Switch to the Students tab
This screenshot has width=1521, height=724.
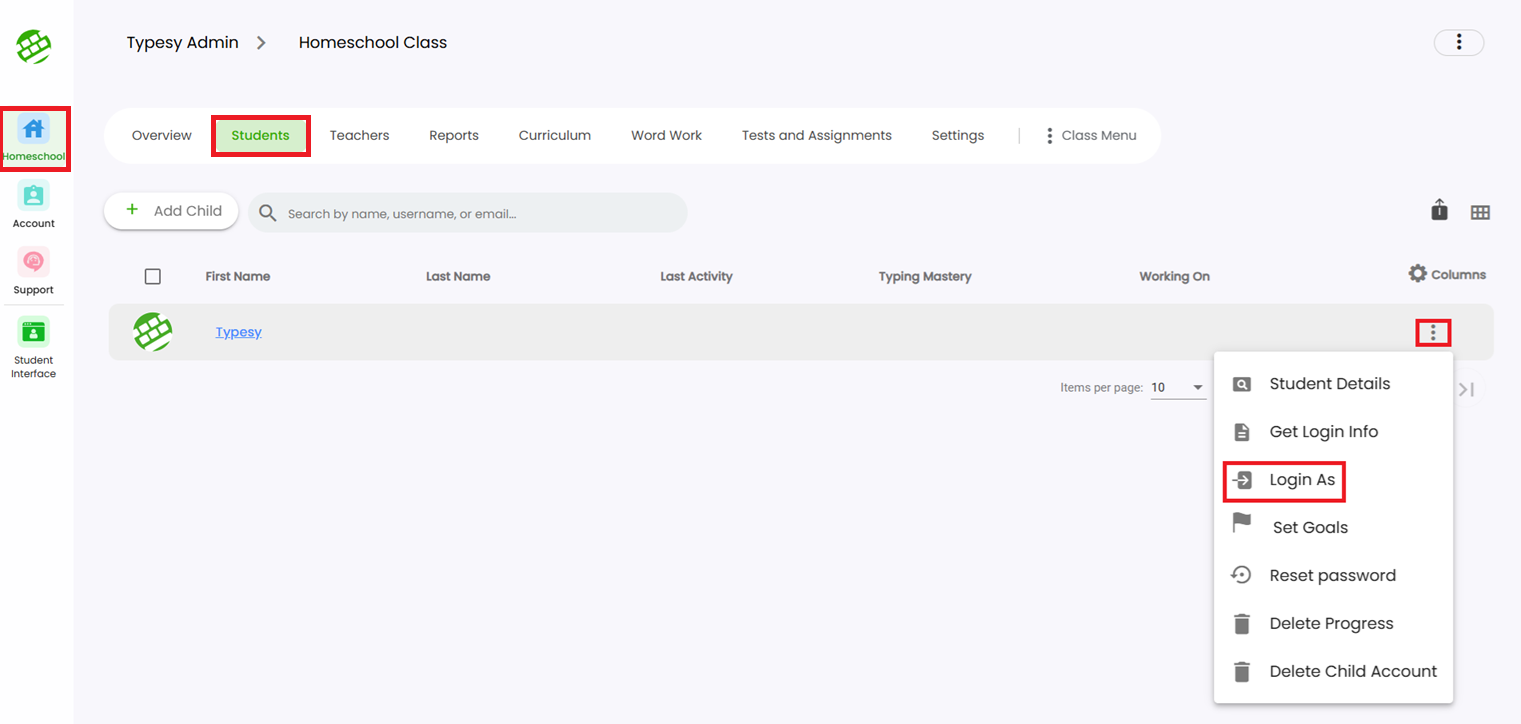[261, 135]
